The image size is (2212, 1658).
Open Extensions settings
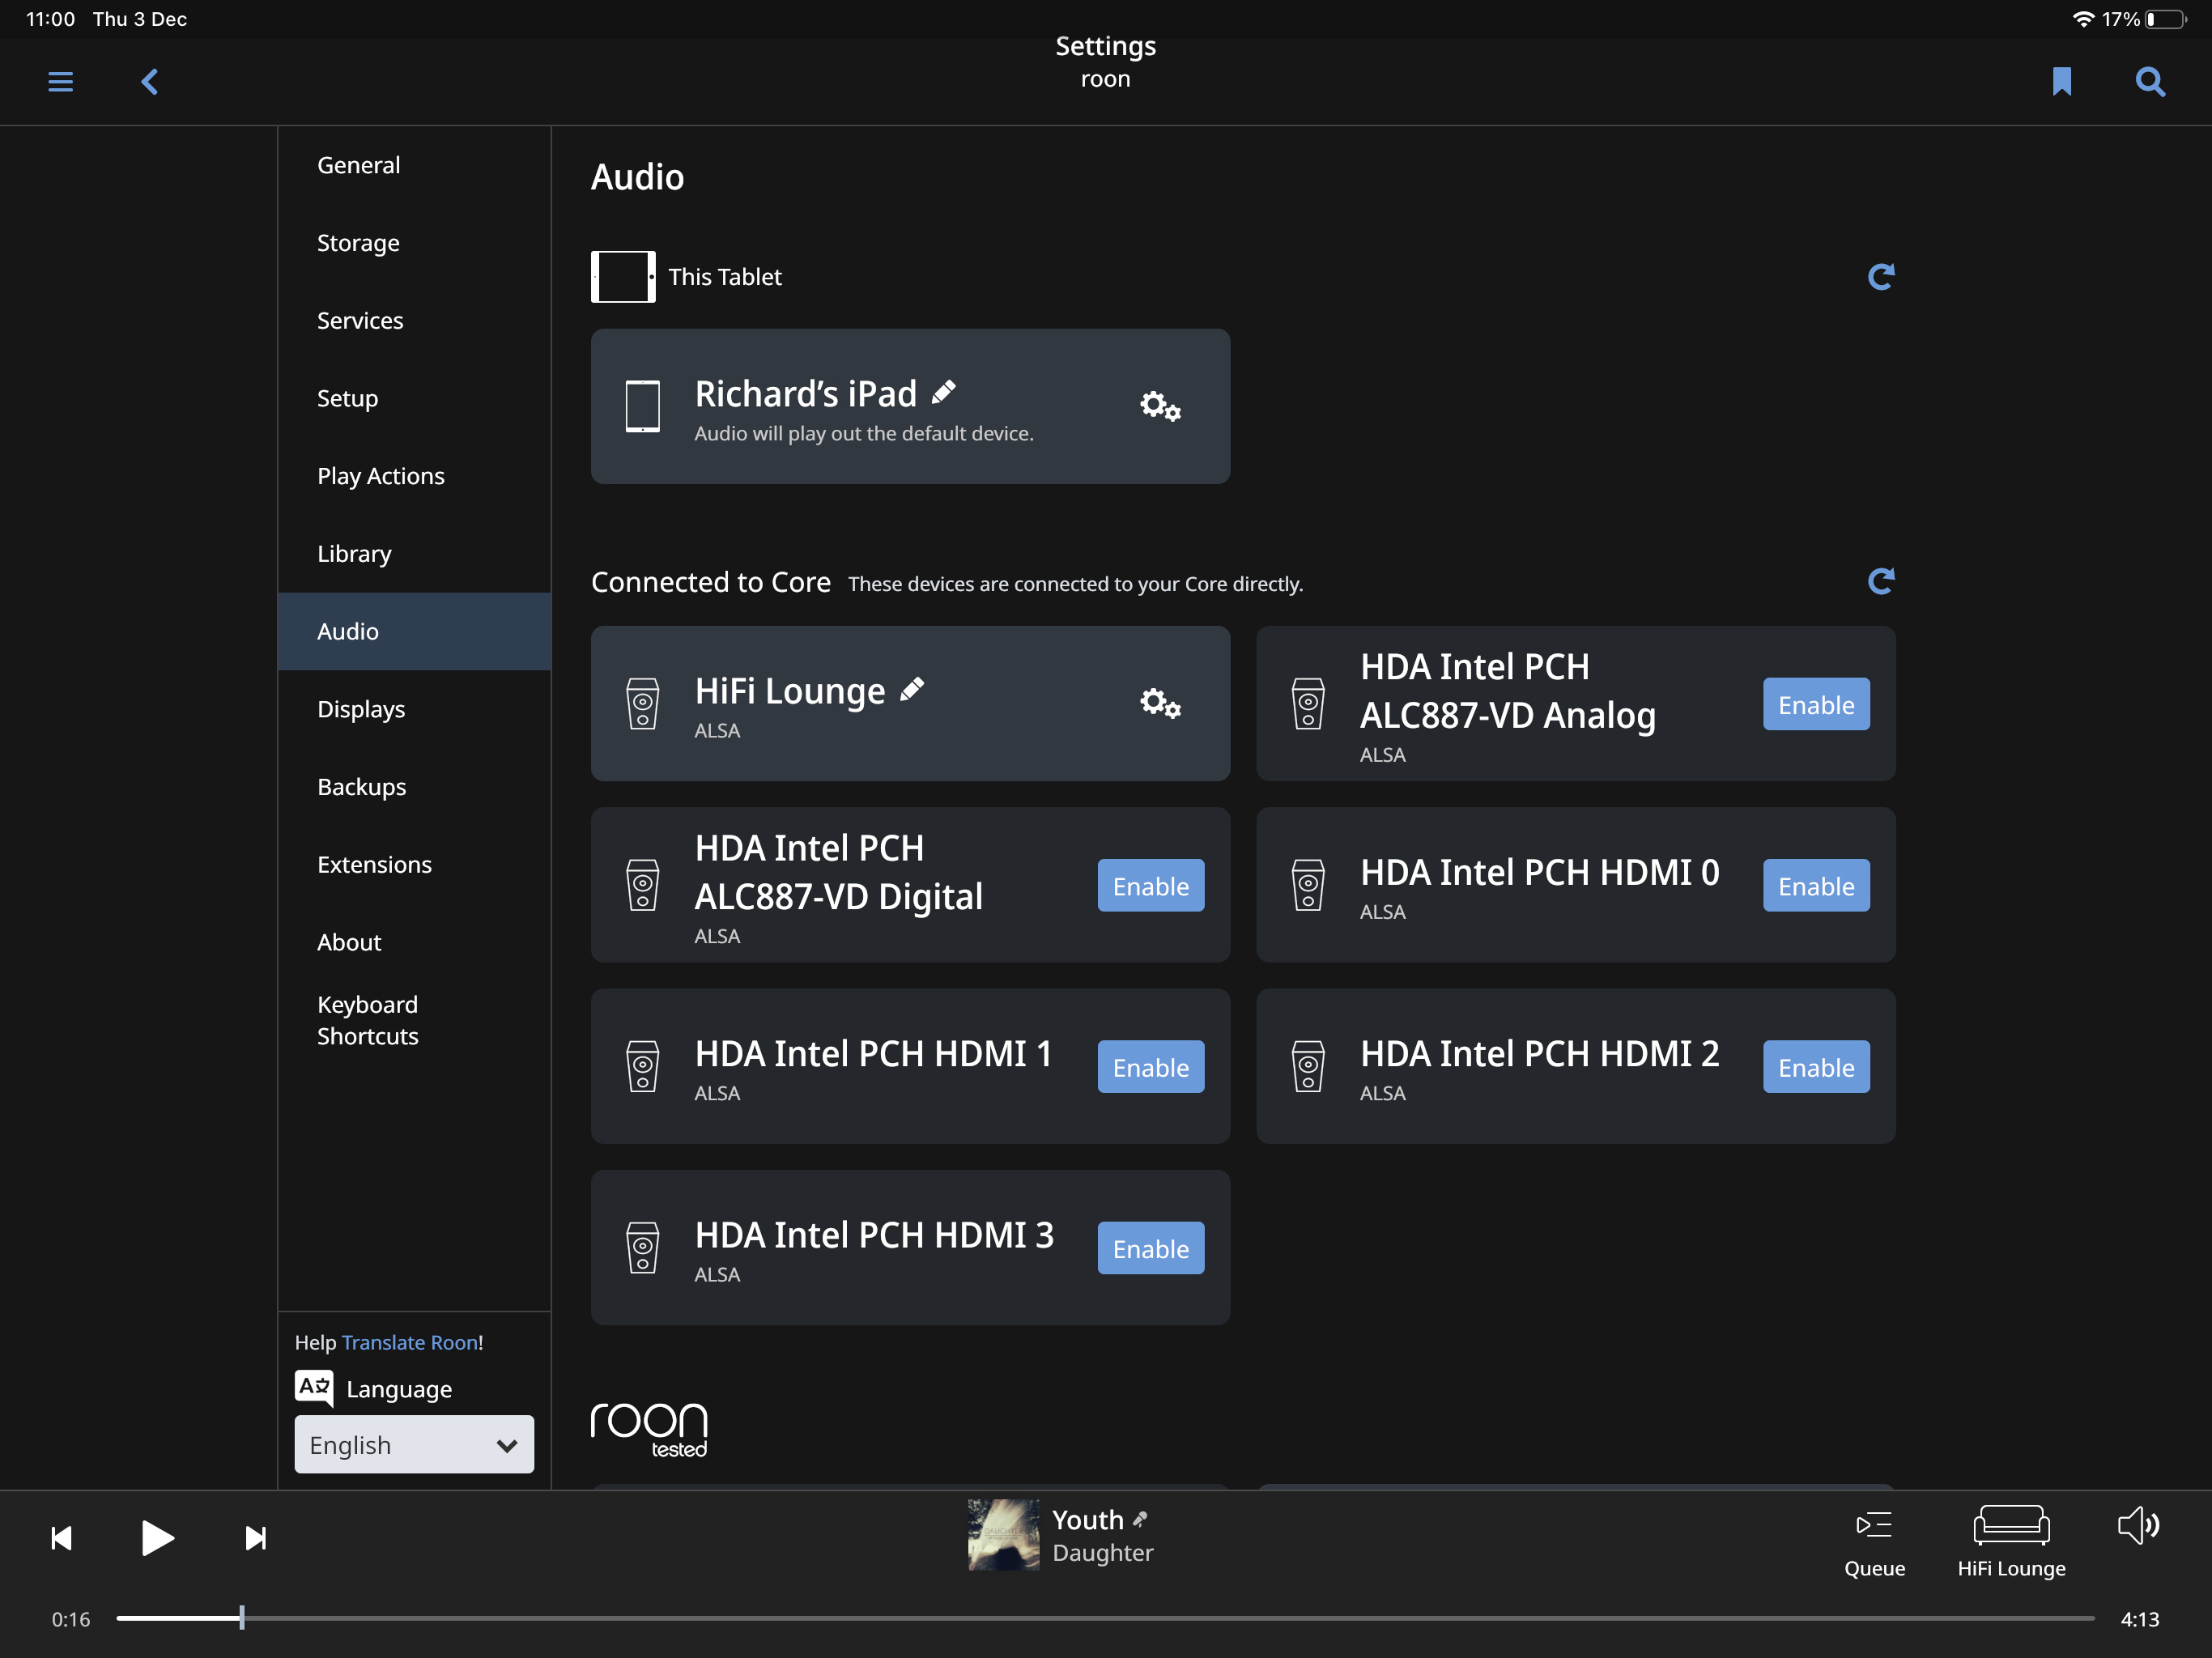click(414, 864)
